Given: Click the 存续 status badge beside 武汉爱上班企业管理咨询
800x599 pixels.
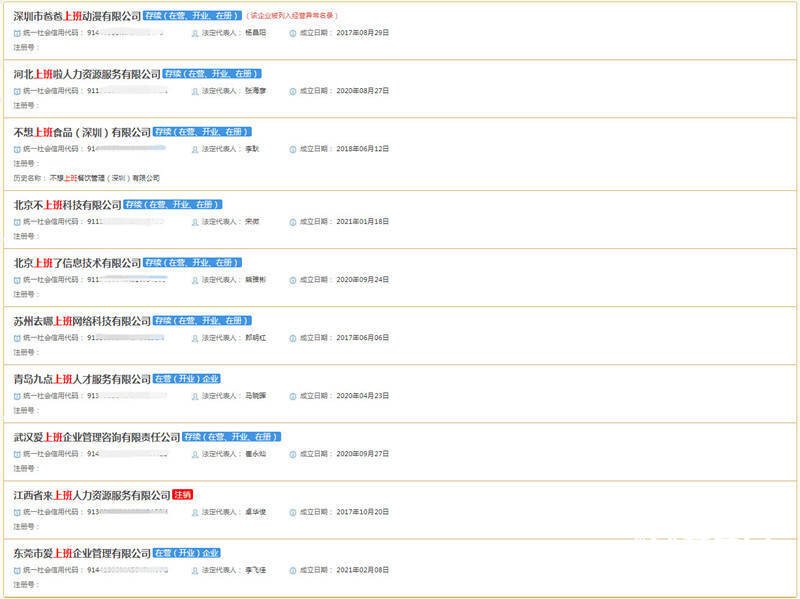Looking at the screenshot, I should coord(231,437).
